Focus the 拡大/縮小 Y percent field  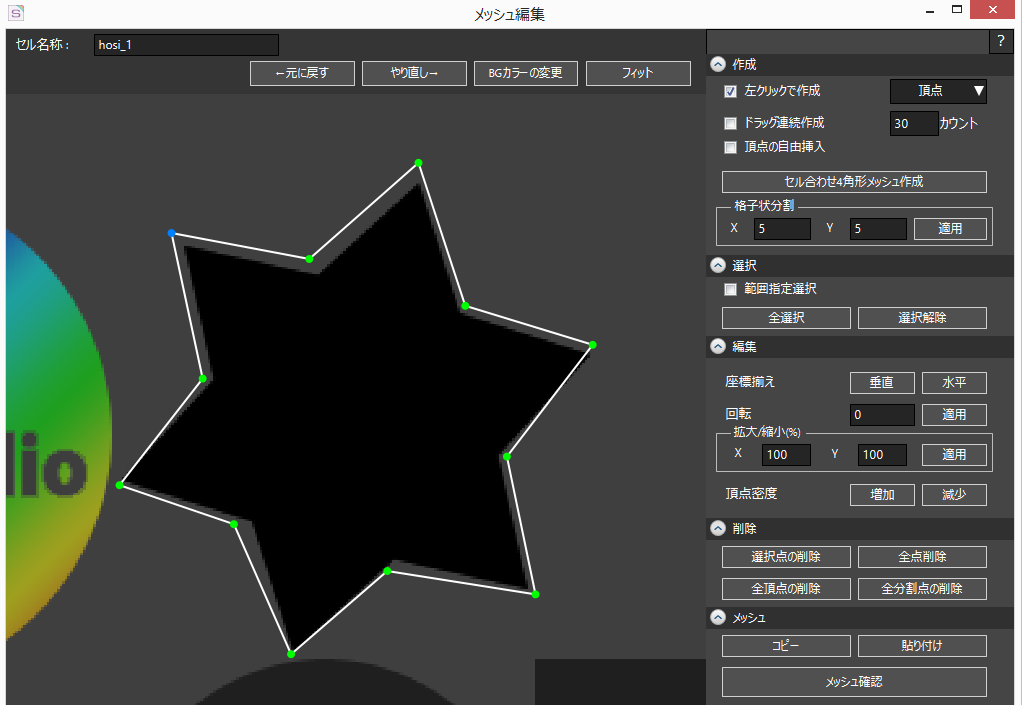pyautogui.click(x=882, y=455)
